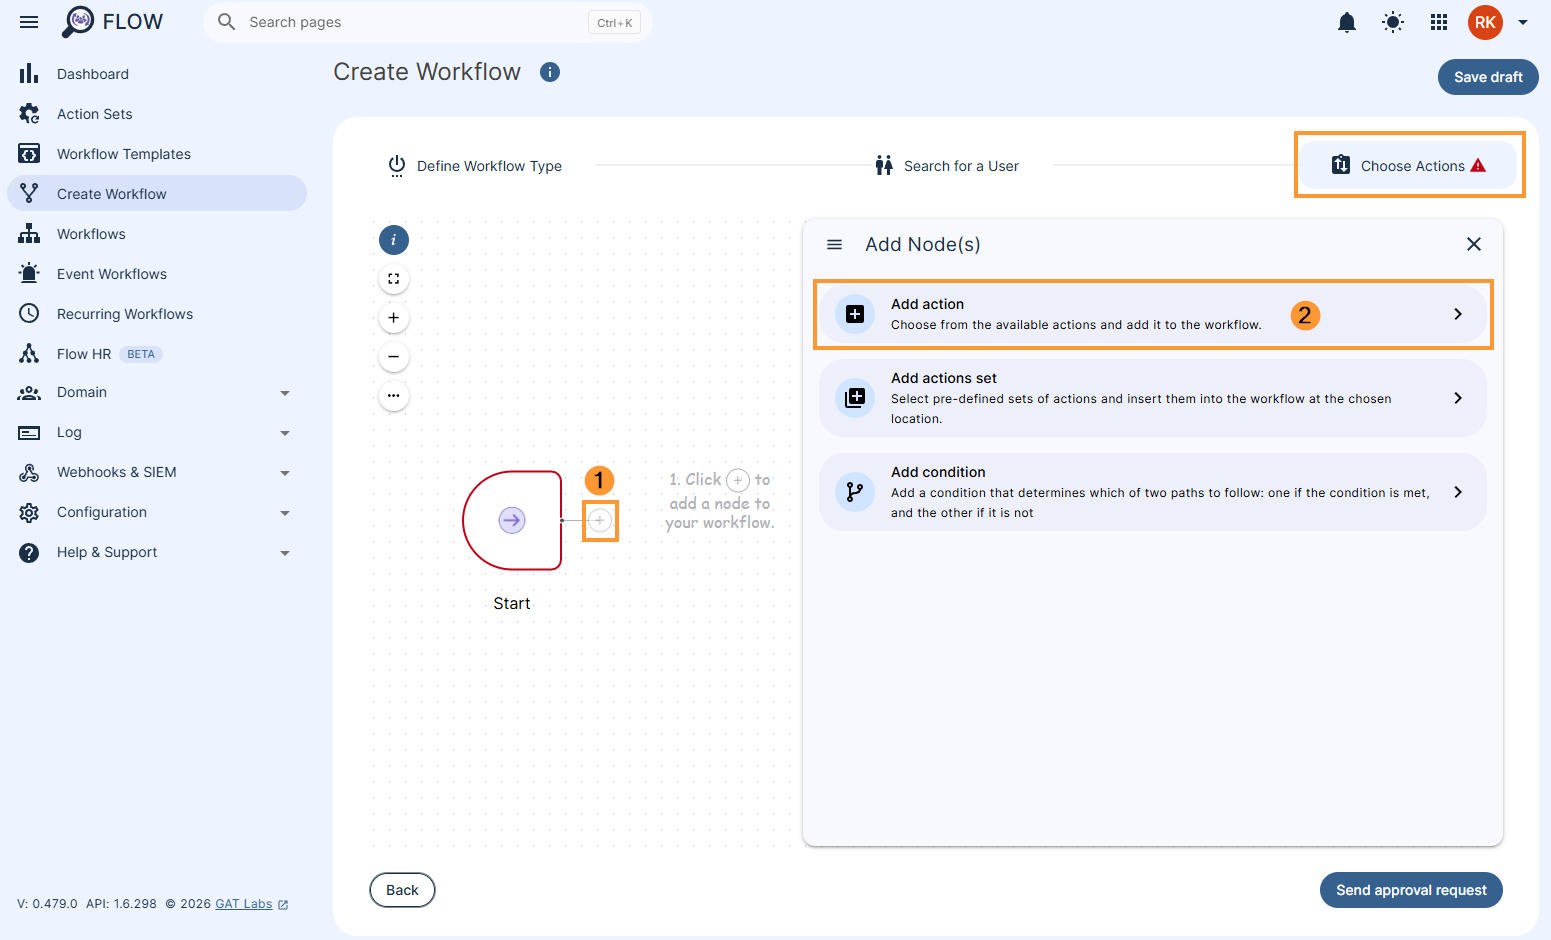This screenshot has height=940, width=1551.
Task: Open Recurring Workflows in sidebar
Action: pos(157,314)
